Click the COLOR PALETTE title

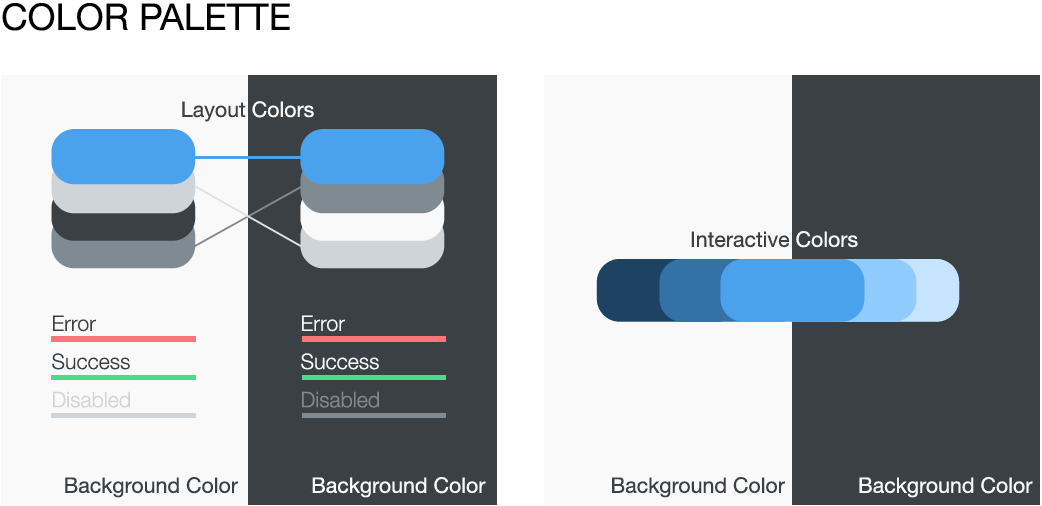click(146, 18)
